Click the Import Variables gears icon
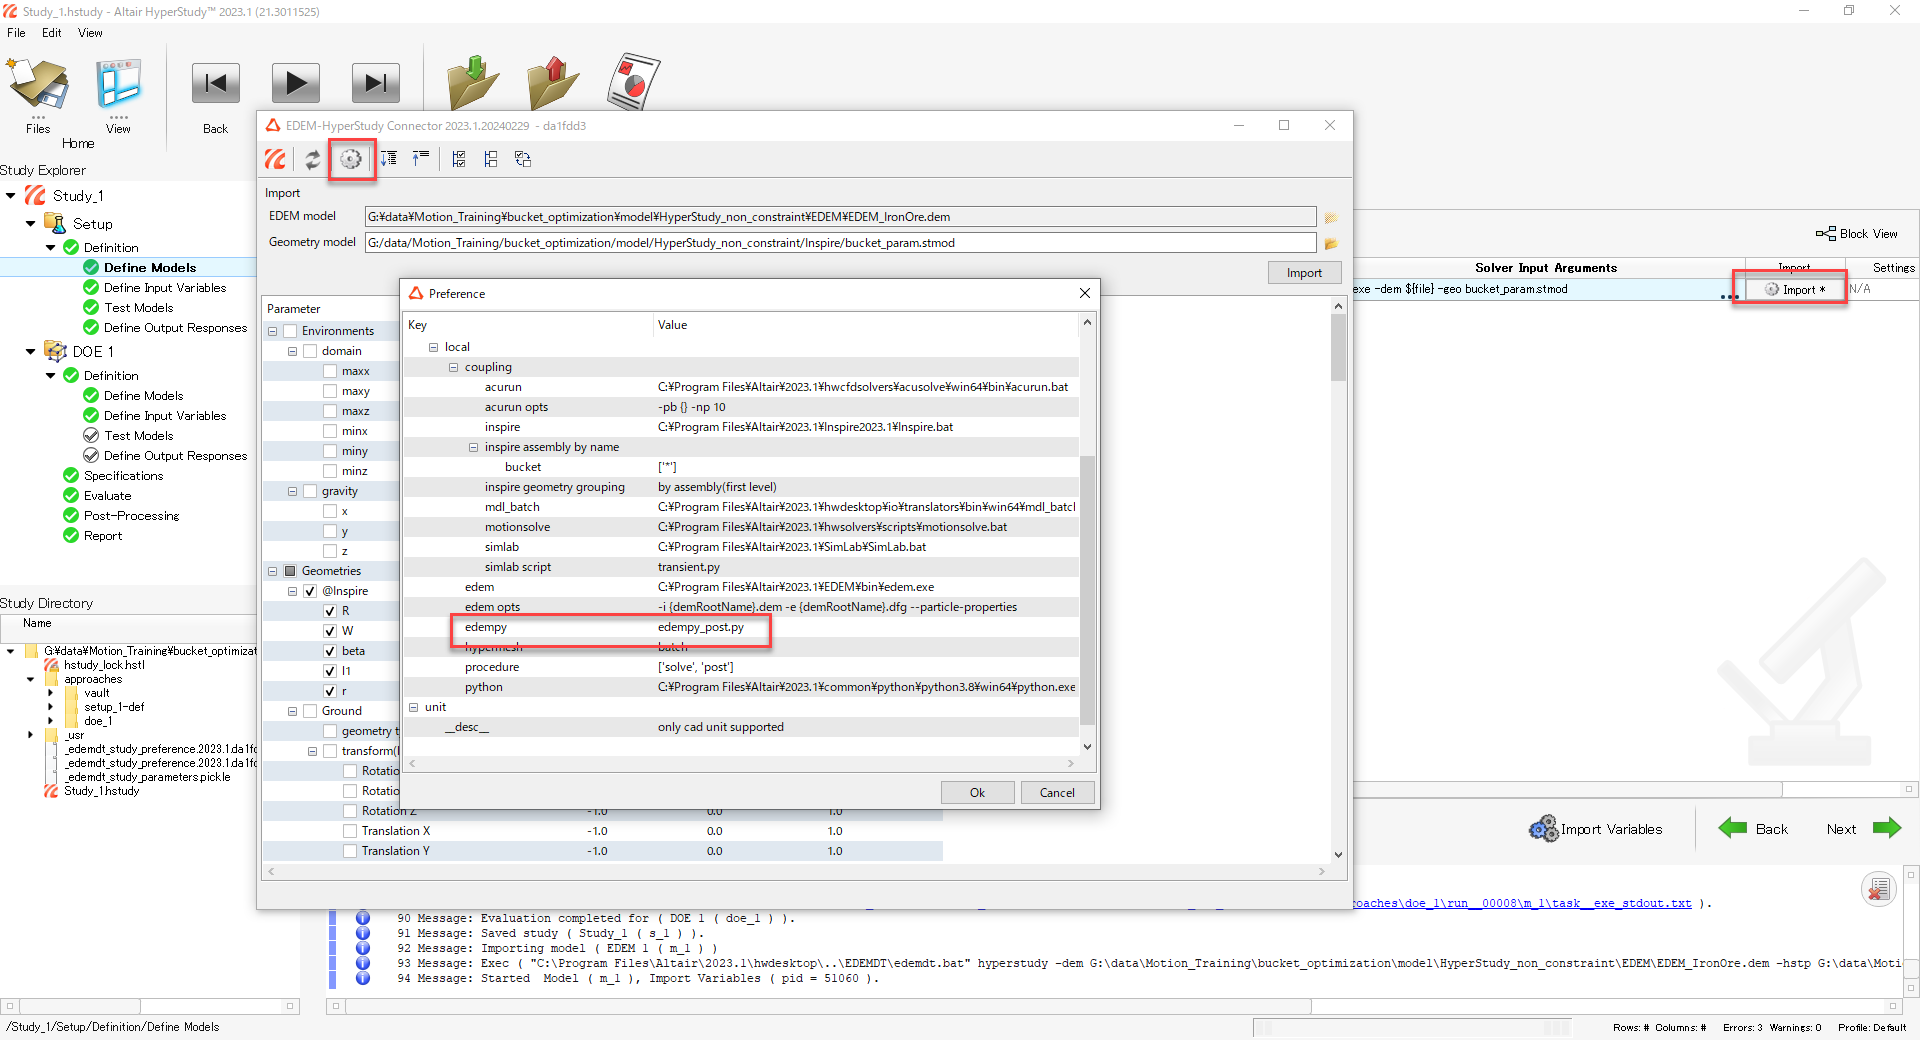The height and width of the screenshot is (1040, 1920). tap(1544, 829)
